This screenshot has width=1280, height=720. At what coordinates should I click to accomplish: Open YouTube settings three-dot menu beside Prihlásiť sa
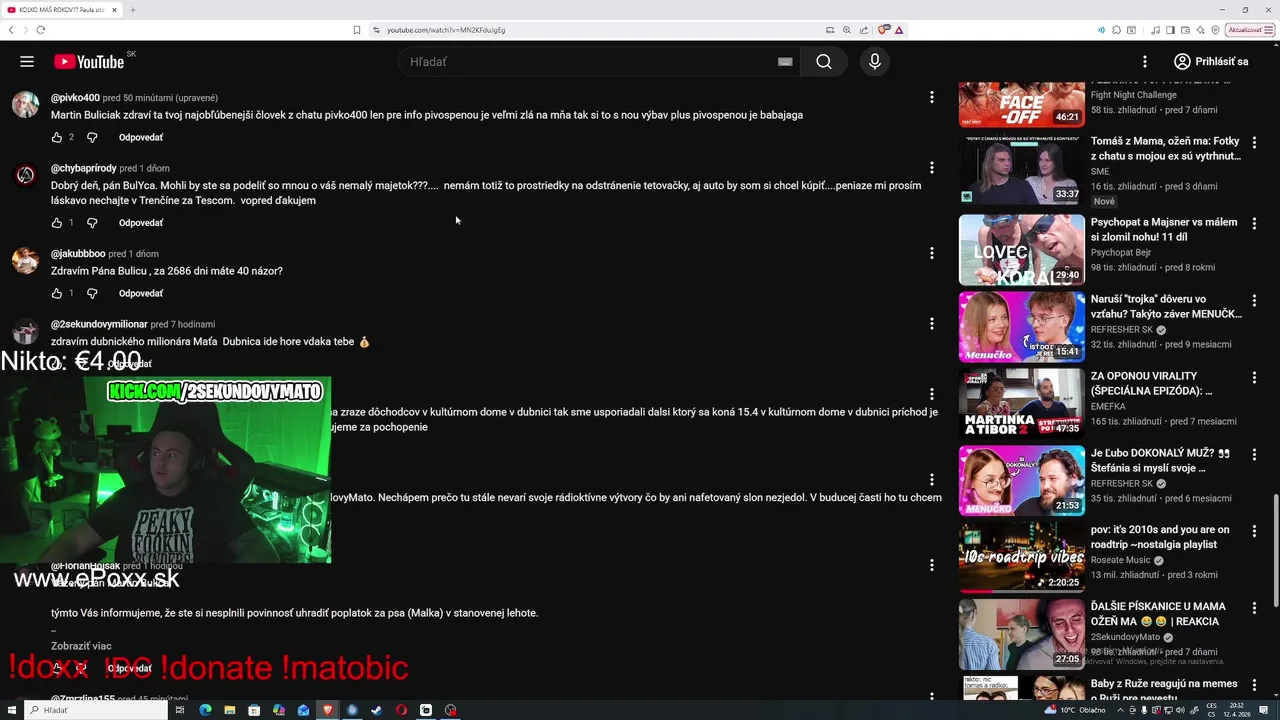[1145, 62]
